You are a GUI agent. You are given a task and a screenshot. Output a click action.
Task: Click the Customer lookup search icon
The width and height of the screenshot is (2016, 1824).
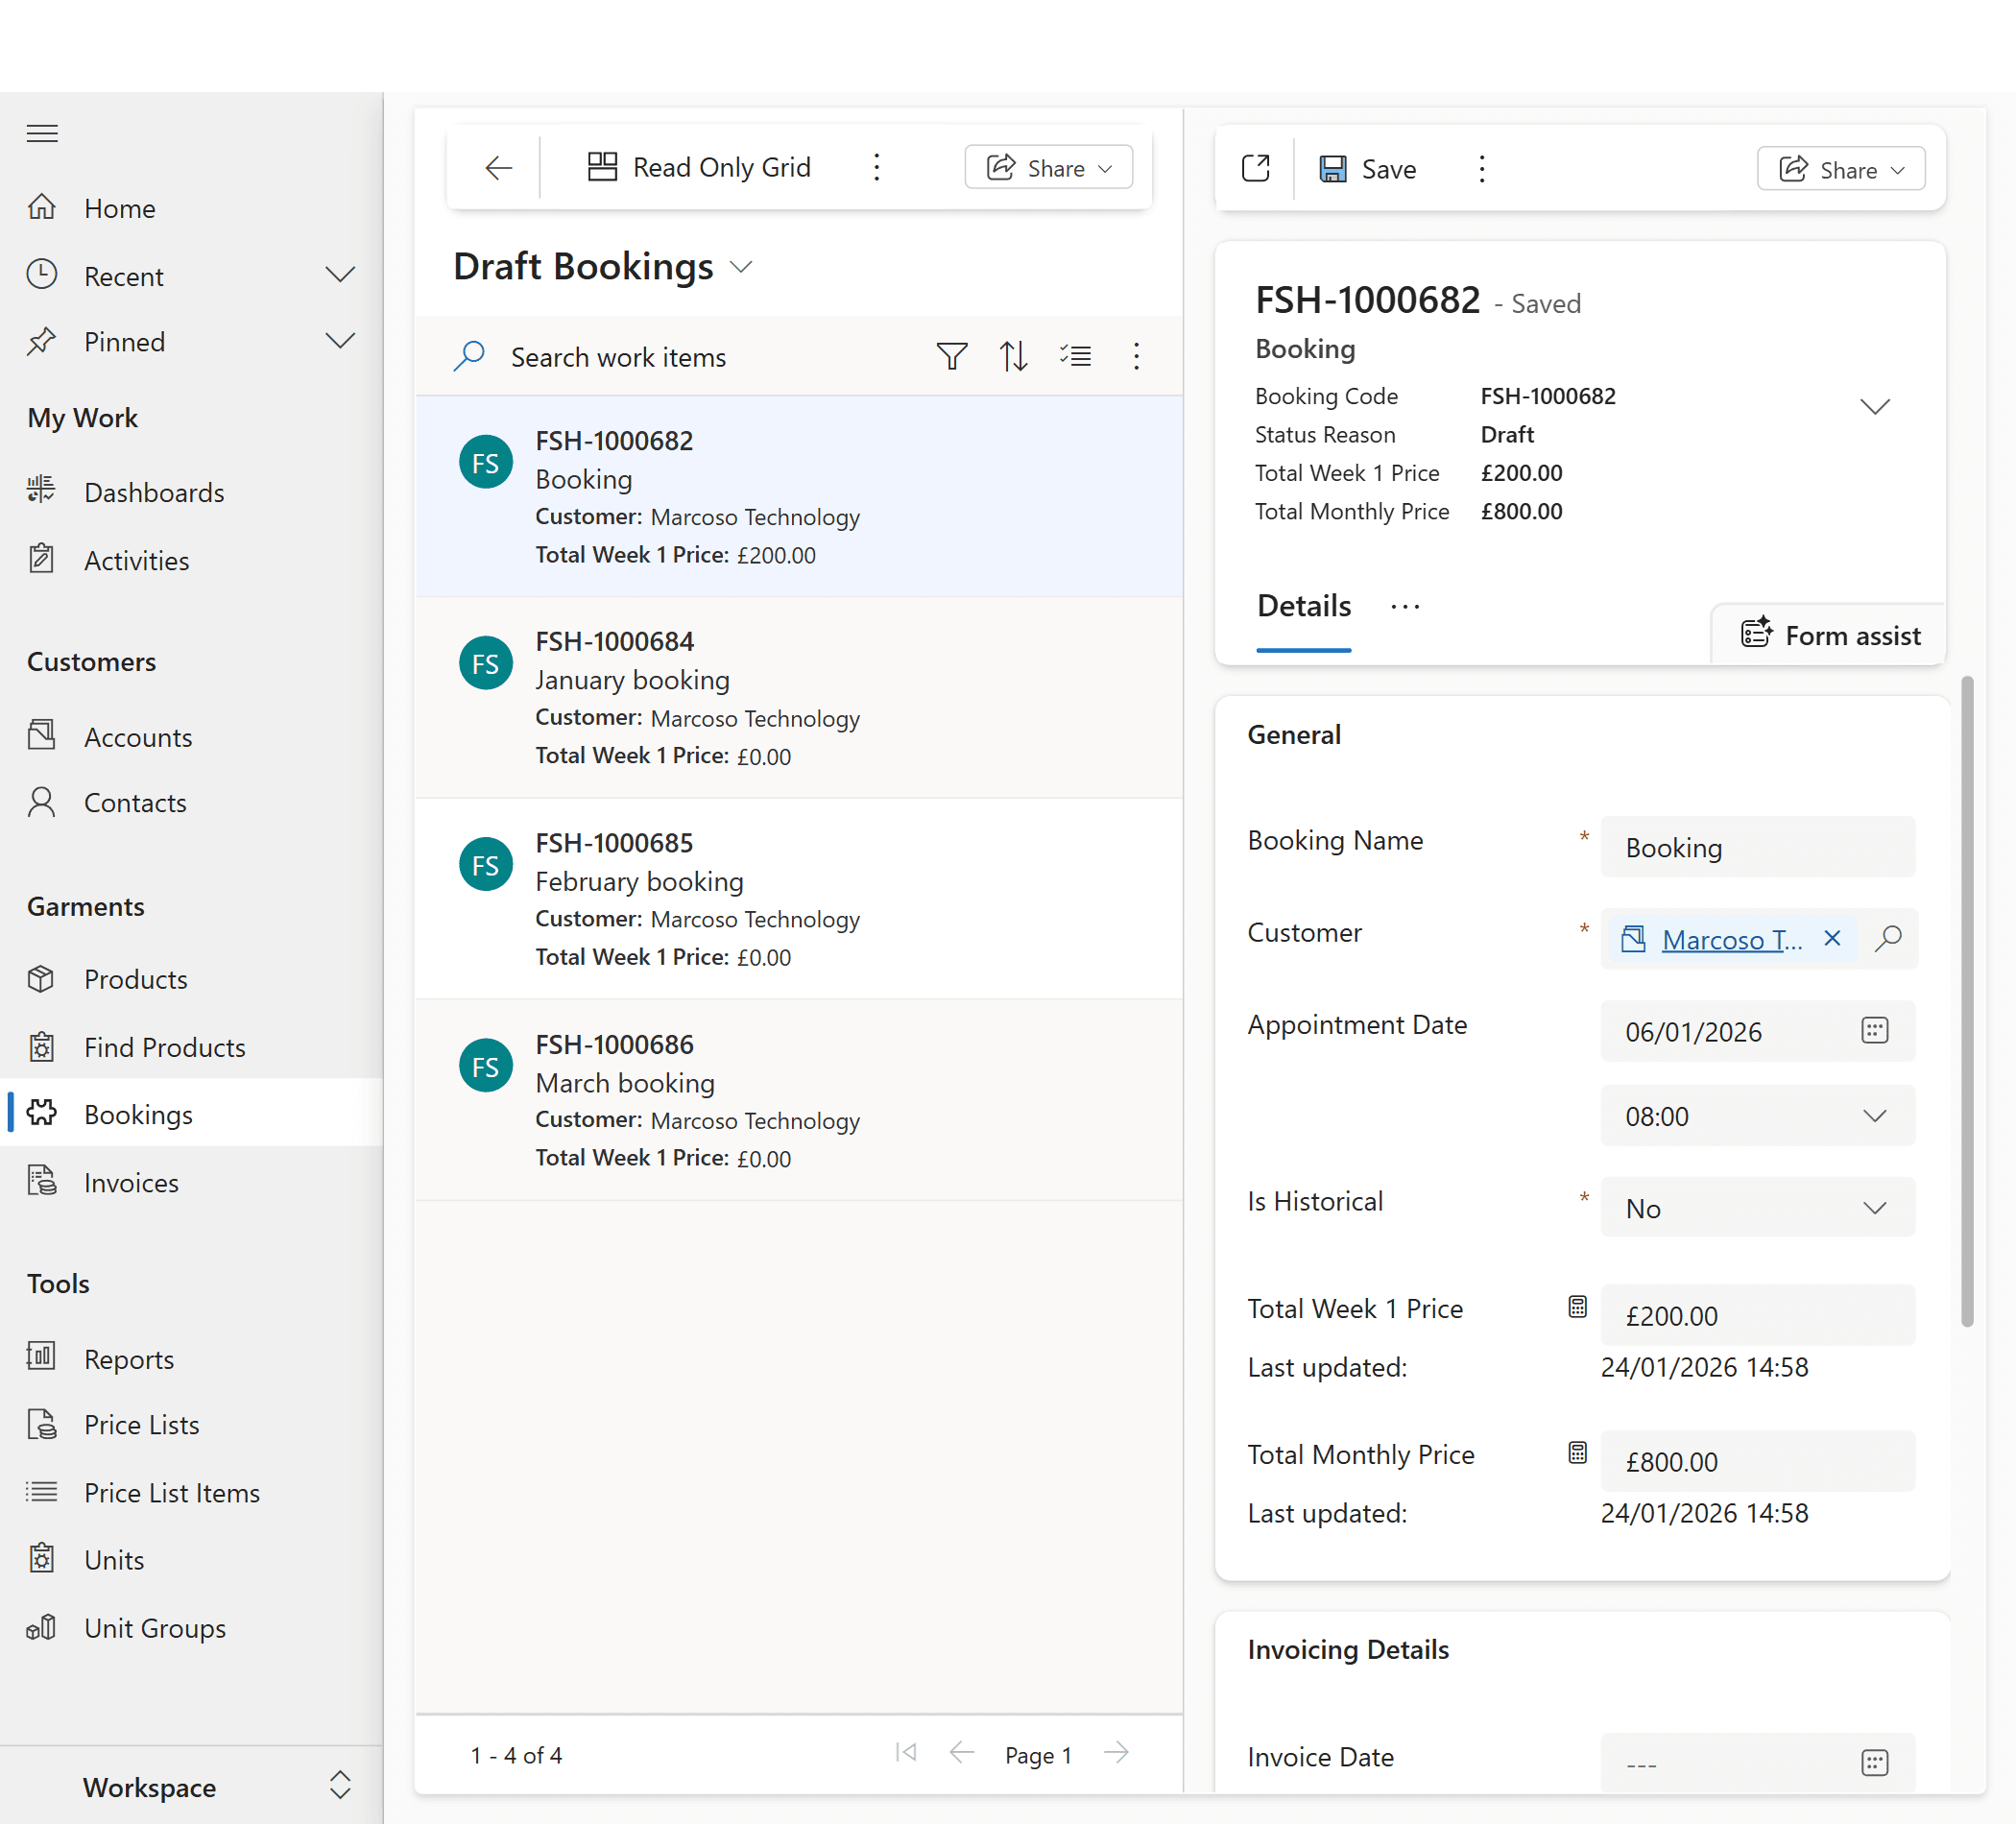pyautogui.click(x=1888, y=938)
